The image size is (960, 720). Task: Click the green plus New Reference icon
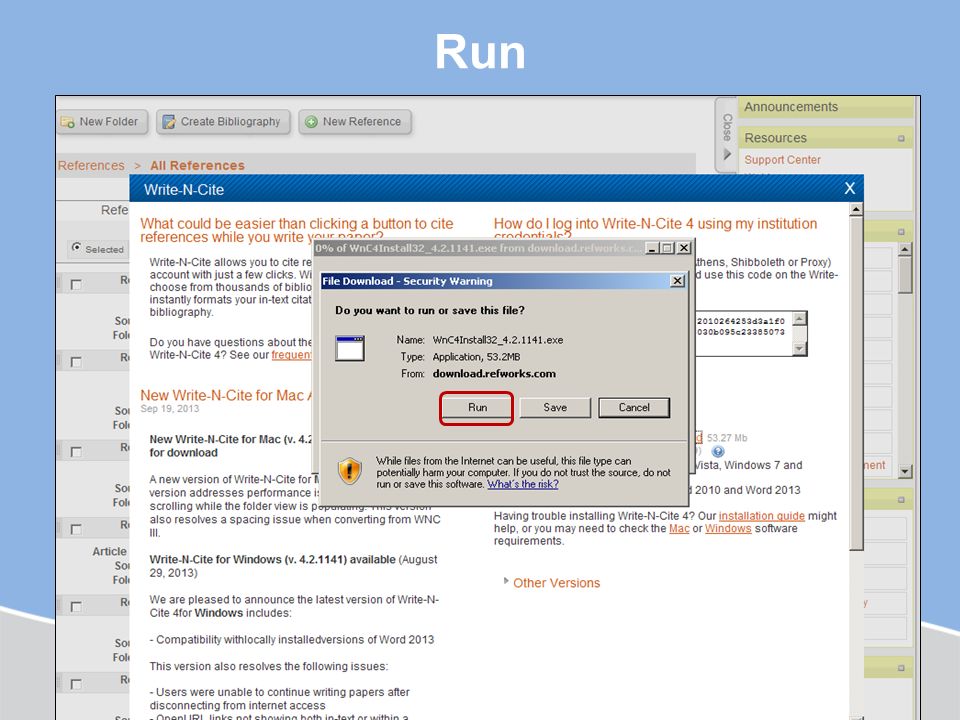[x=311, y=122]
